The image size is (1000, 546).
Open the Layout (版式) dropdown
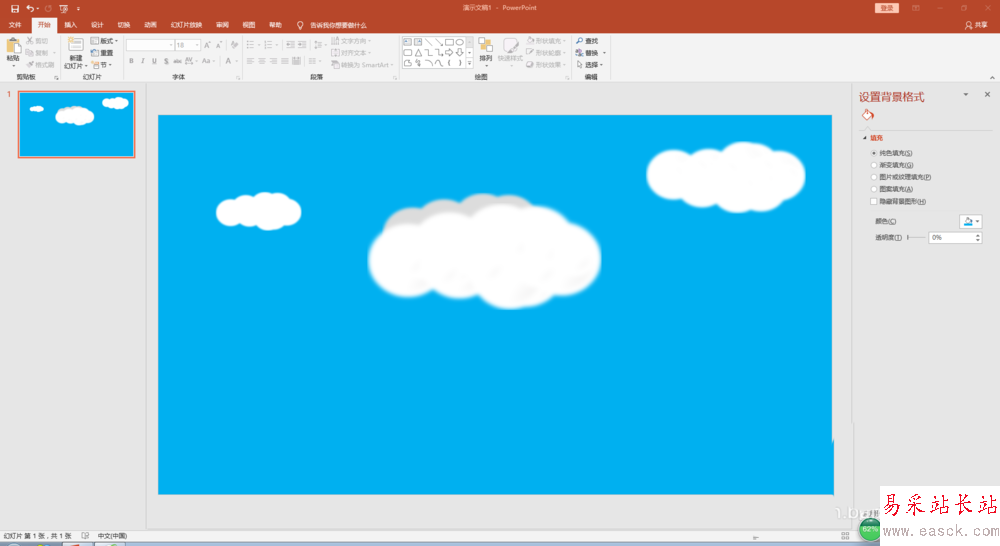click(x=105, y=41)
